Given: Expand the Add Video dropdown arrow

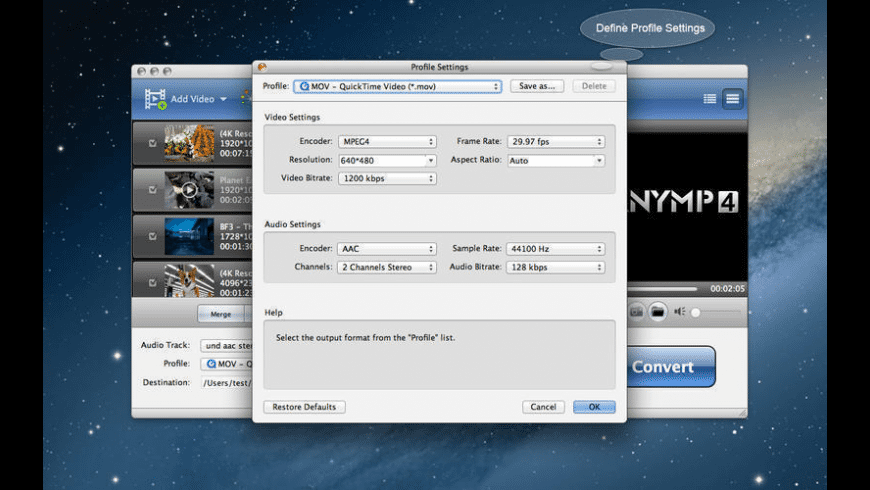Looking at the screenshot, I should (223, 99).
